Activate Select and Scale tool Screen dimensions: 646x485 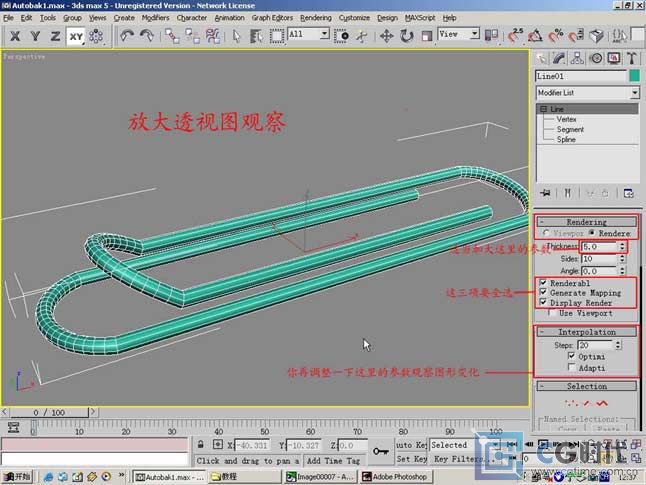click(426, 36)
